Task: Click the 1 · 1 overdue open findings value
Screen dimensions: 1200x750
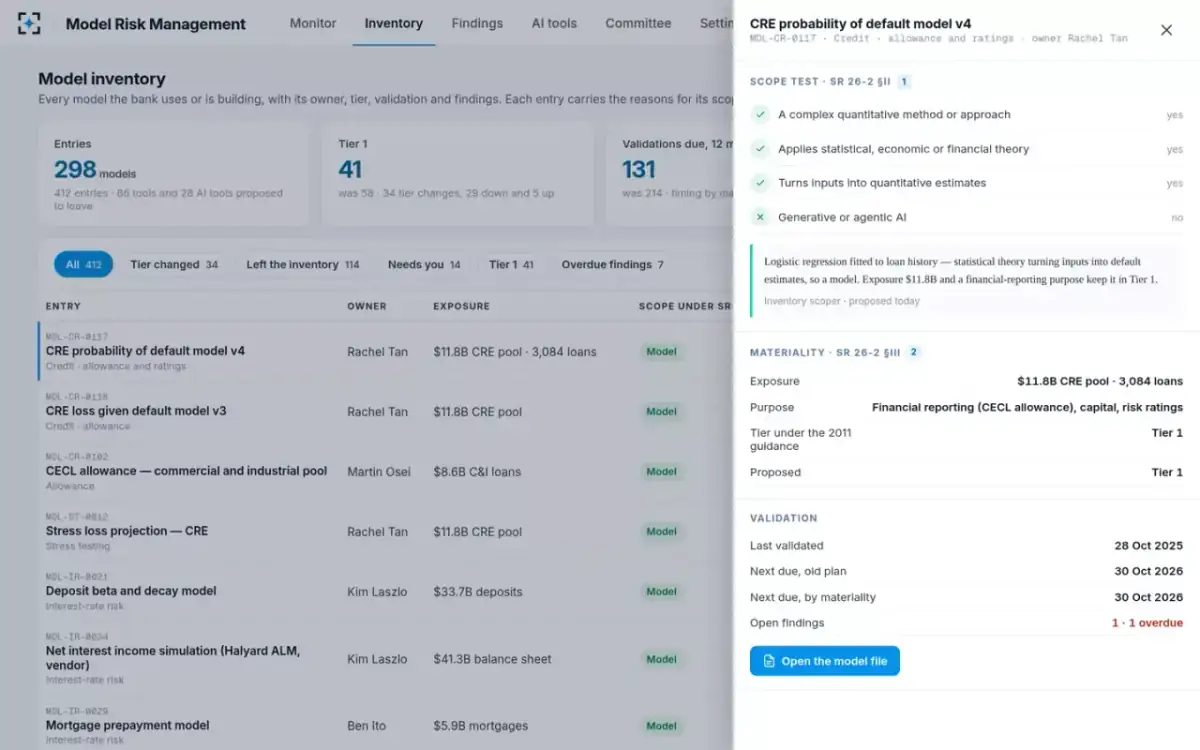Action: tap(1147, 623)
